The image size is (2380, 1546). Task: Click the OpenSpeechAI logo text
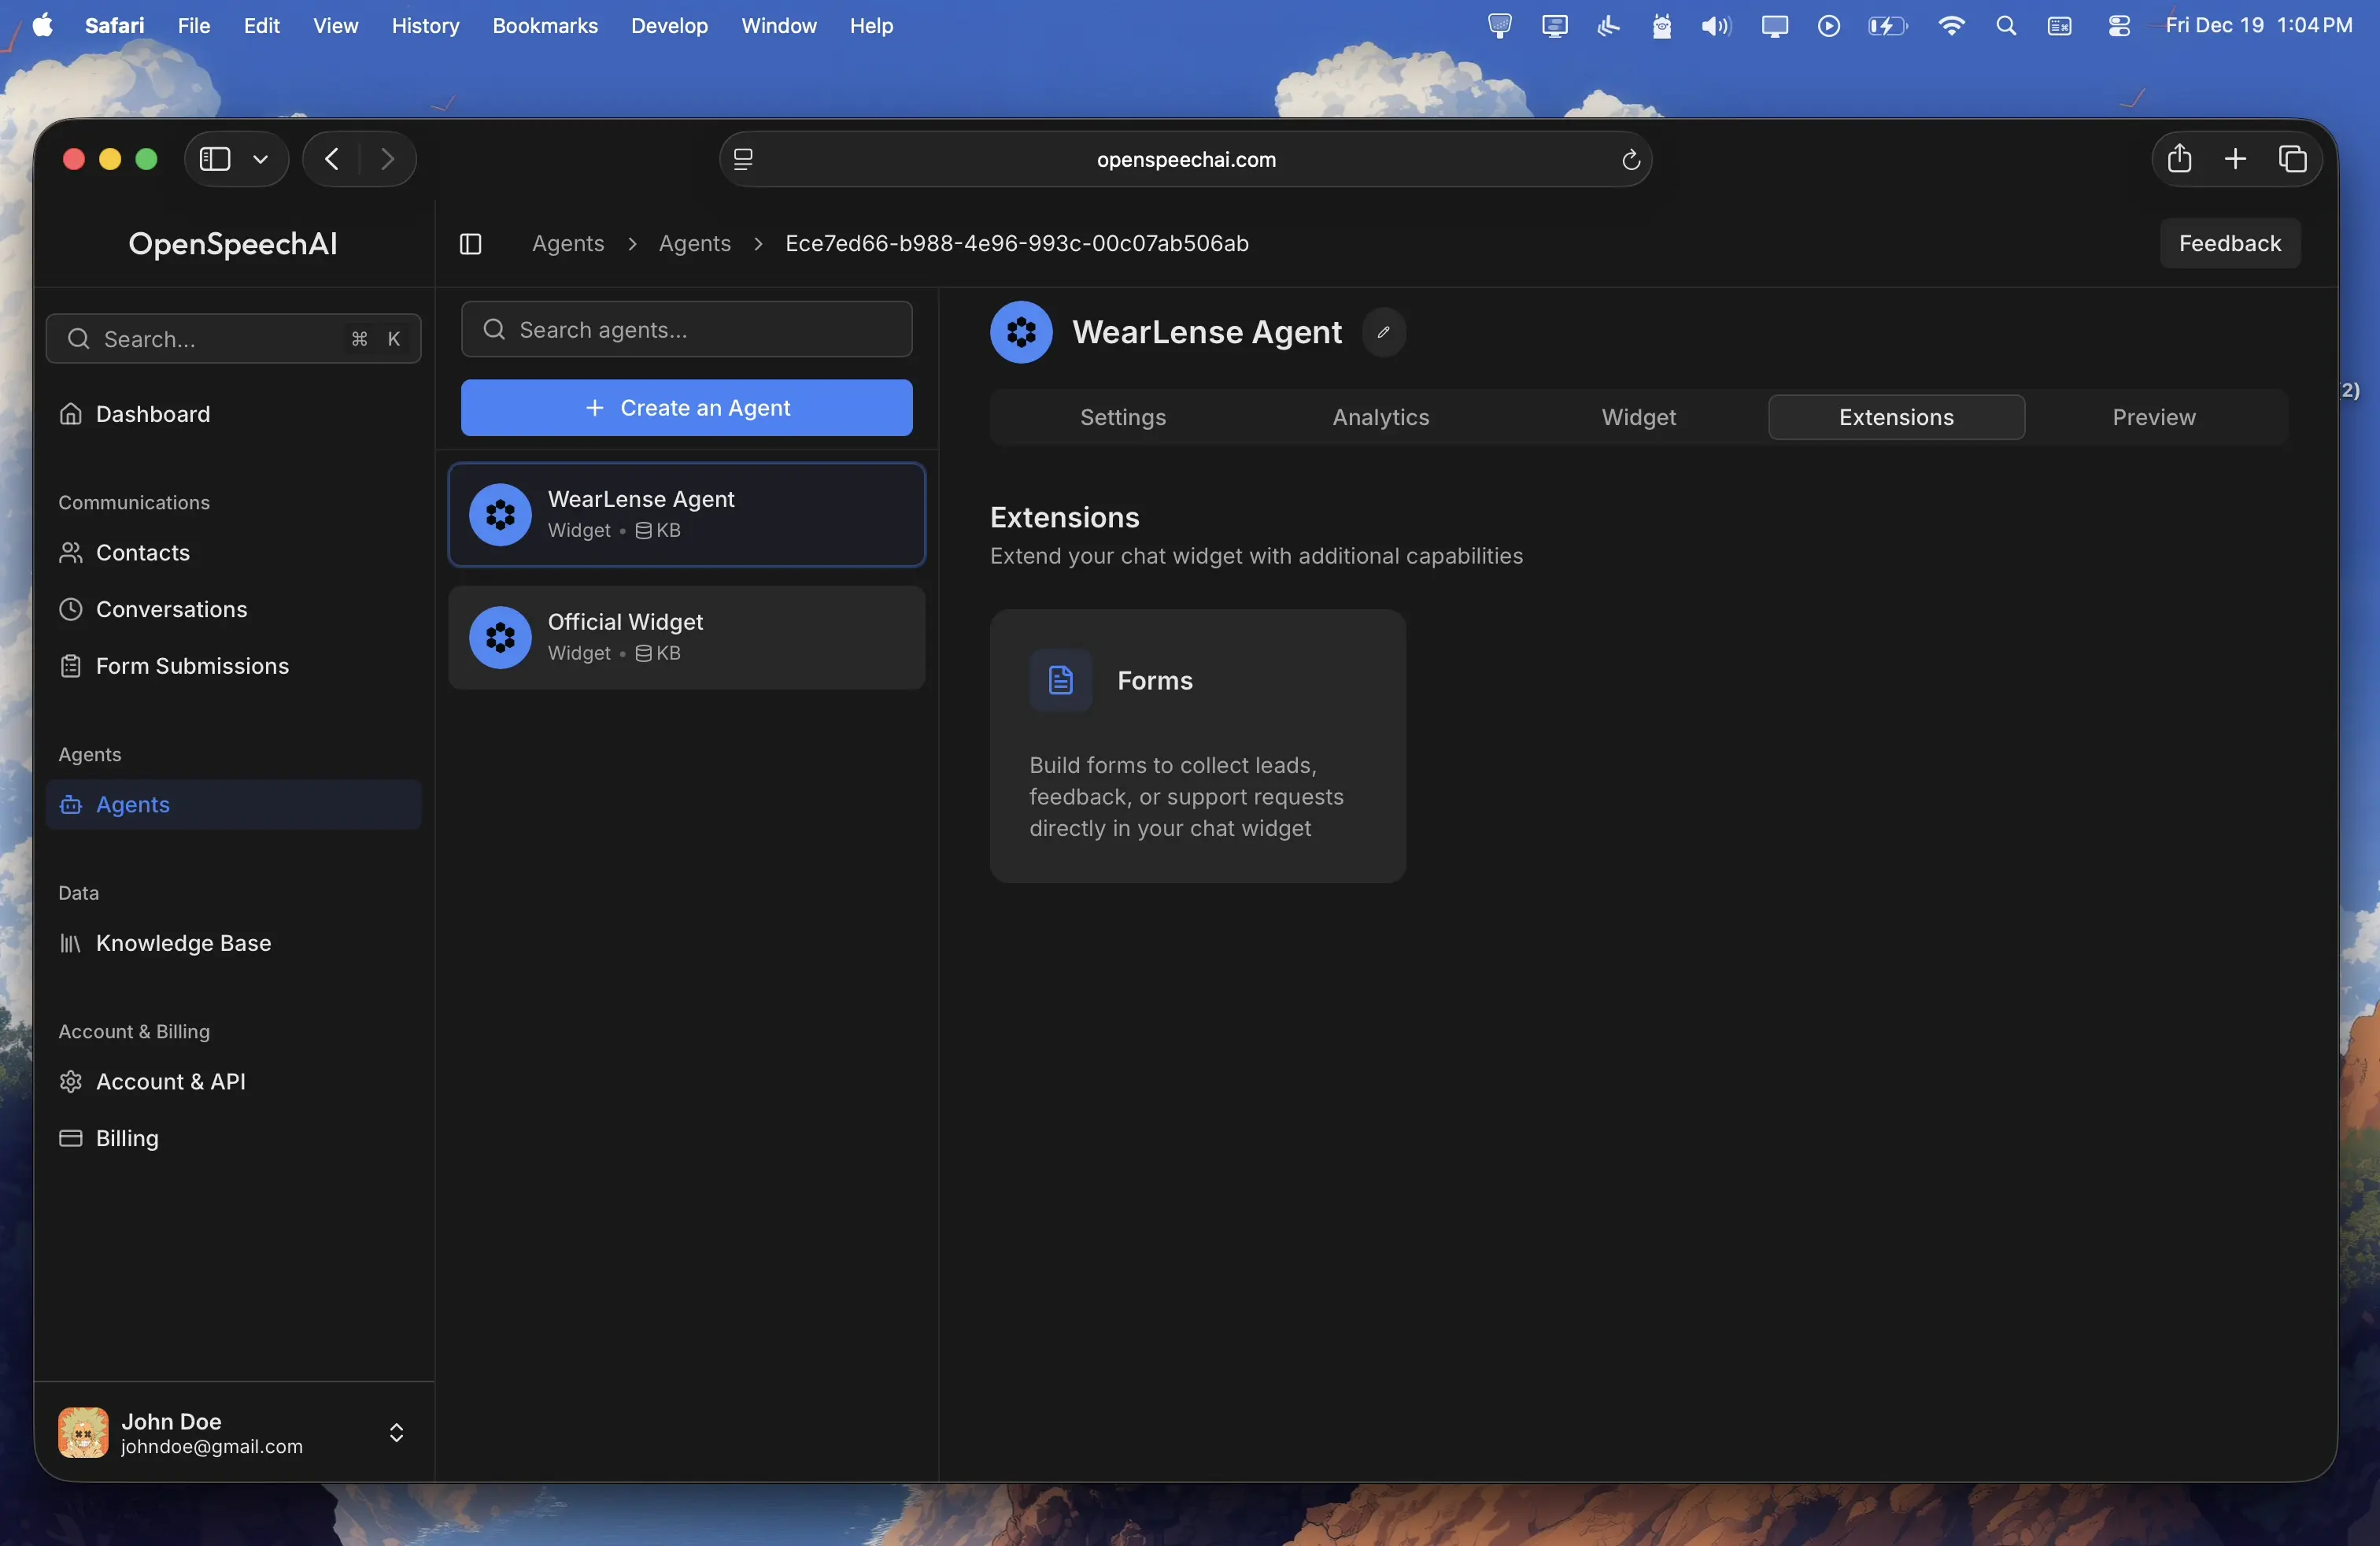click(233, 244)
